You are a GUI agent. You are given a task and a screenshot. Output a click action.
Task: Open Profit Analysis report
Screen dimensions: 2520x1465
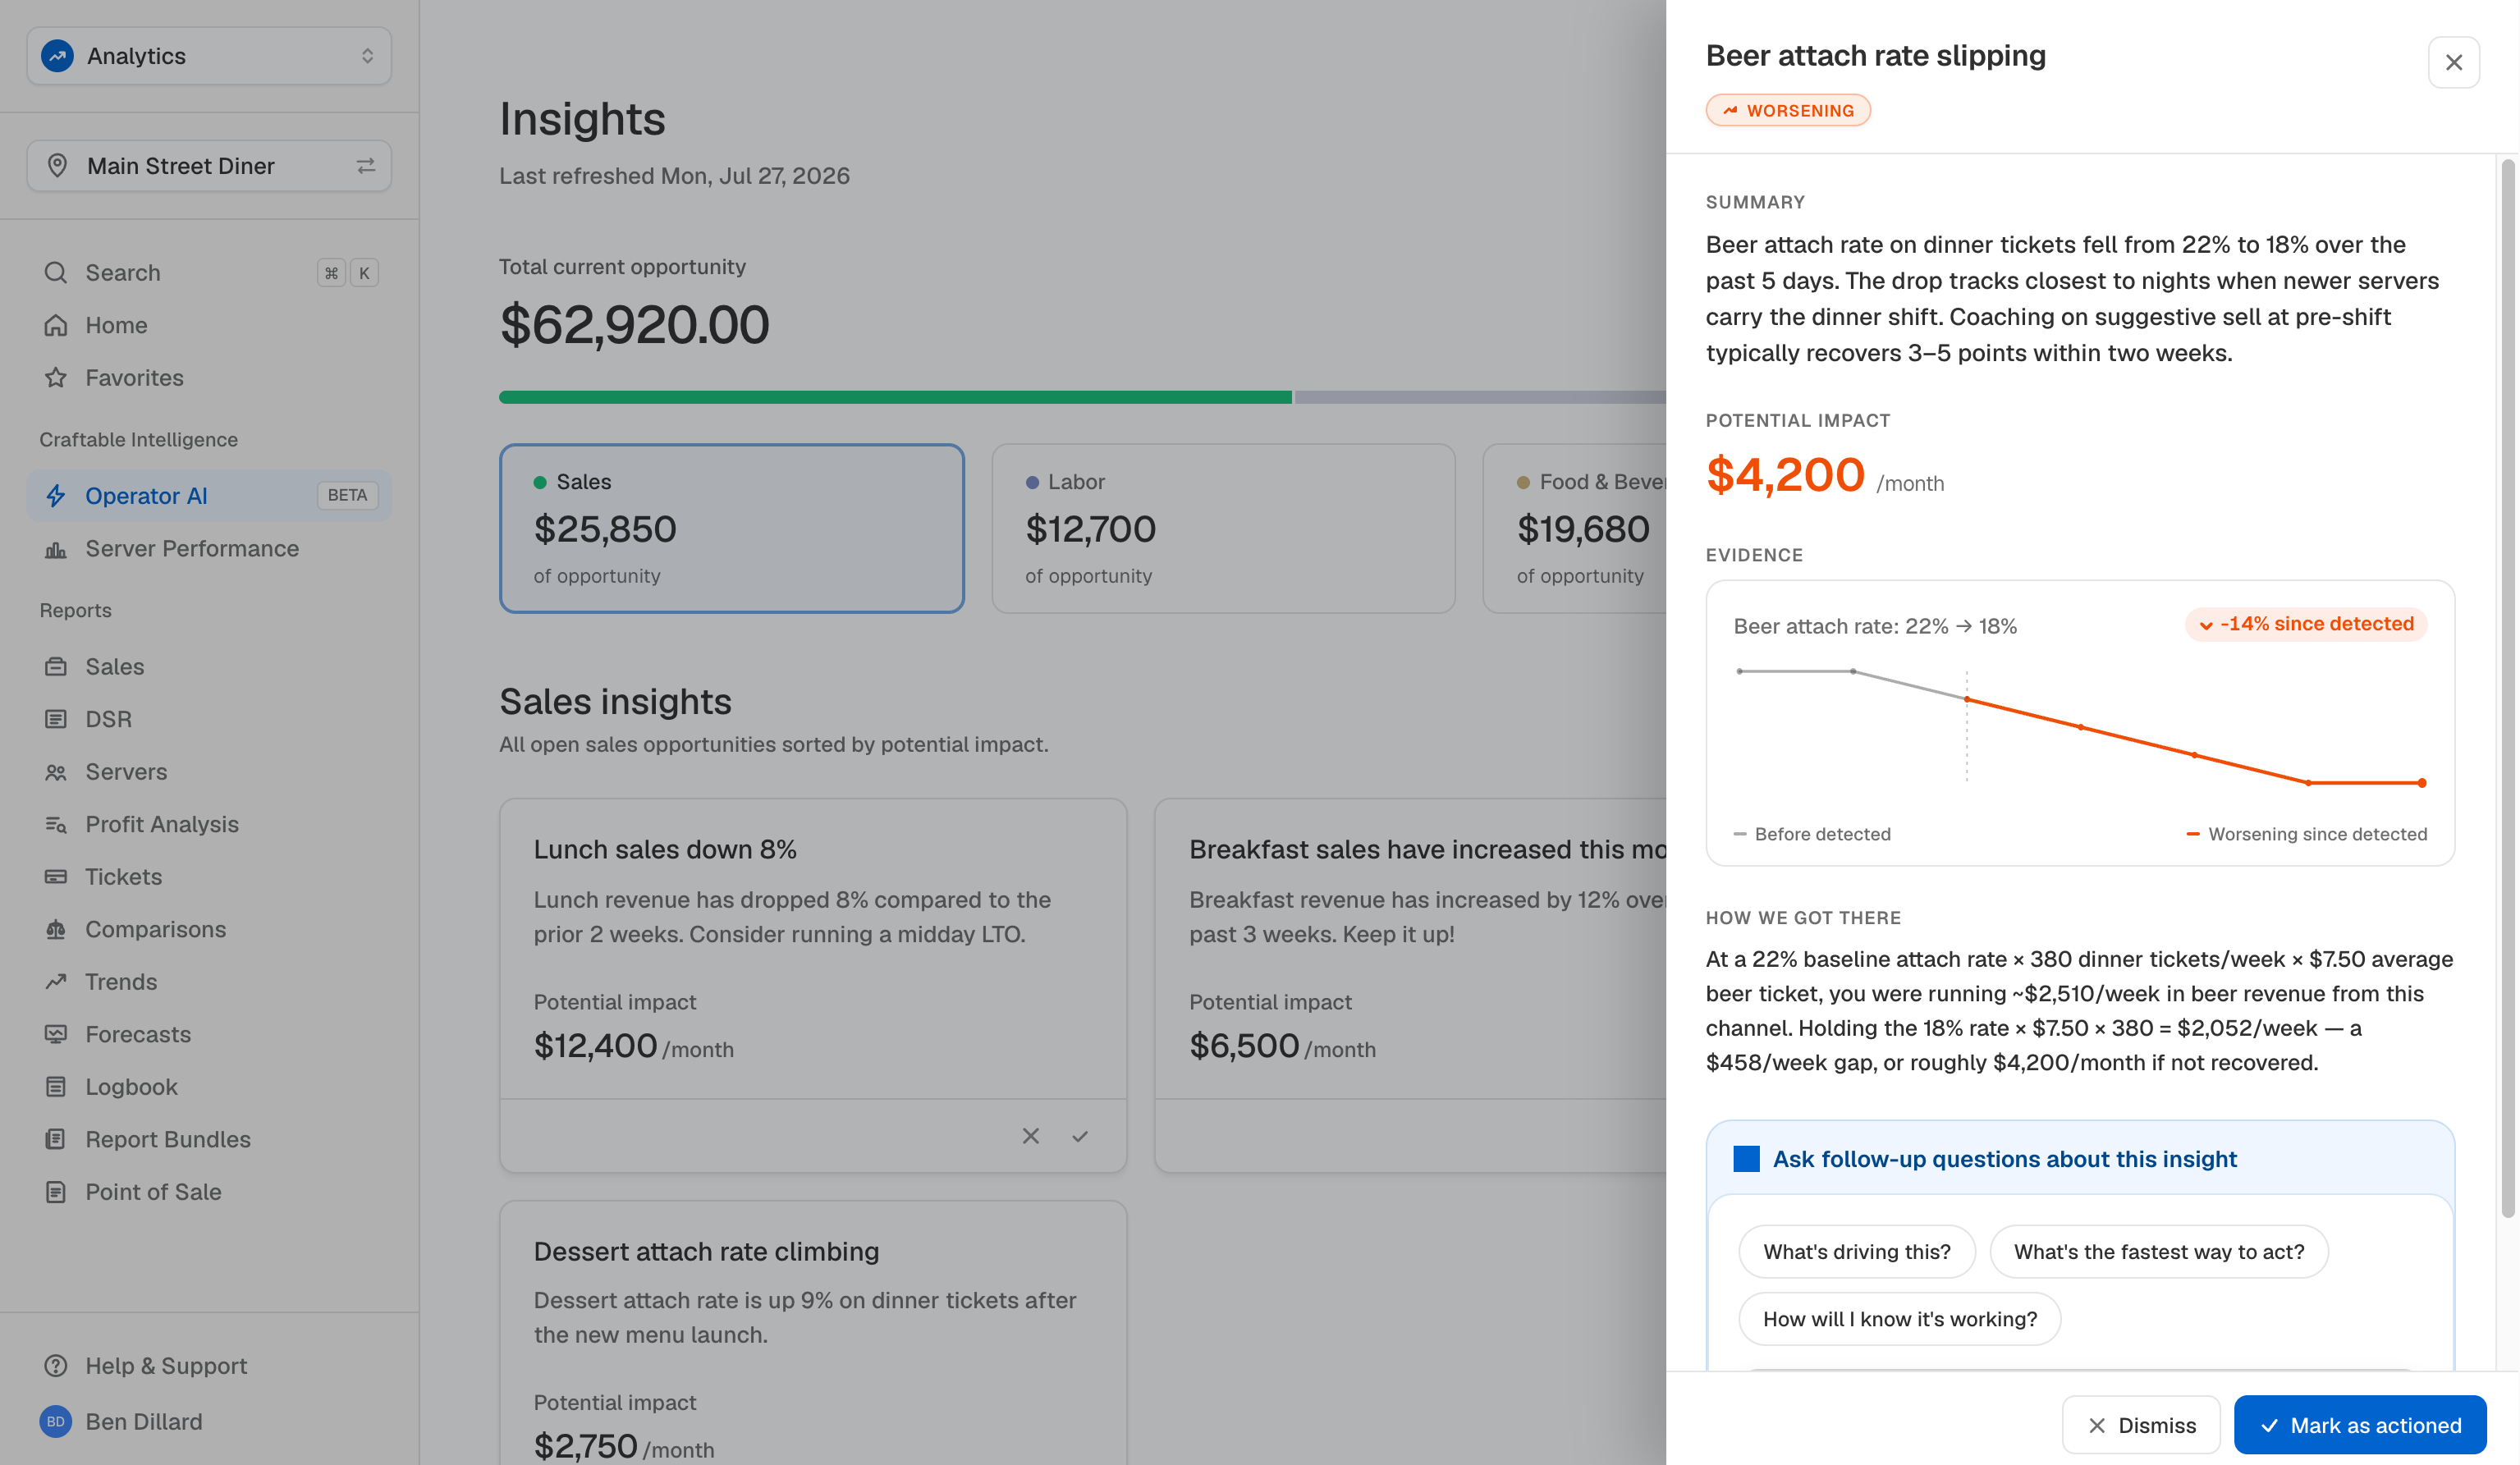pos(209,825)
